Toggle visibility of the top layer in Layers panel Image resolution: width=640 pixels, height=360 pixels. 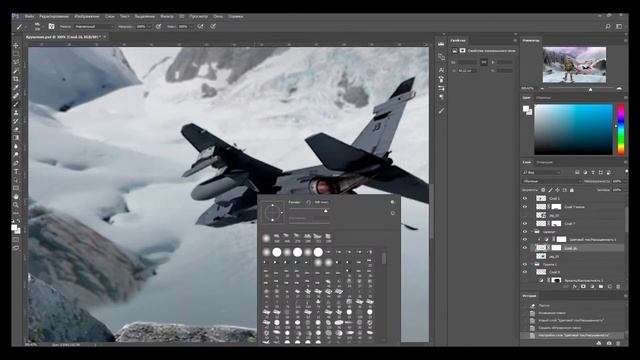click(525, 198)
